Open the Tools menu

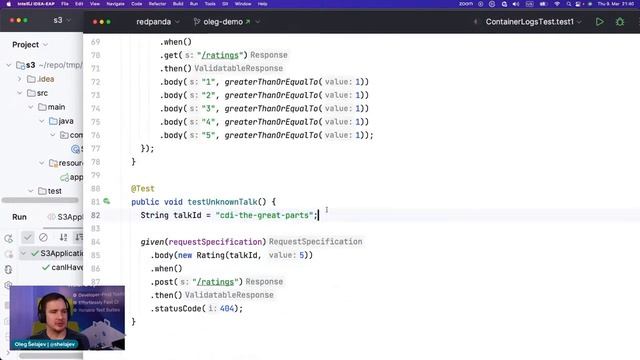[x=210, y=4]
